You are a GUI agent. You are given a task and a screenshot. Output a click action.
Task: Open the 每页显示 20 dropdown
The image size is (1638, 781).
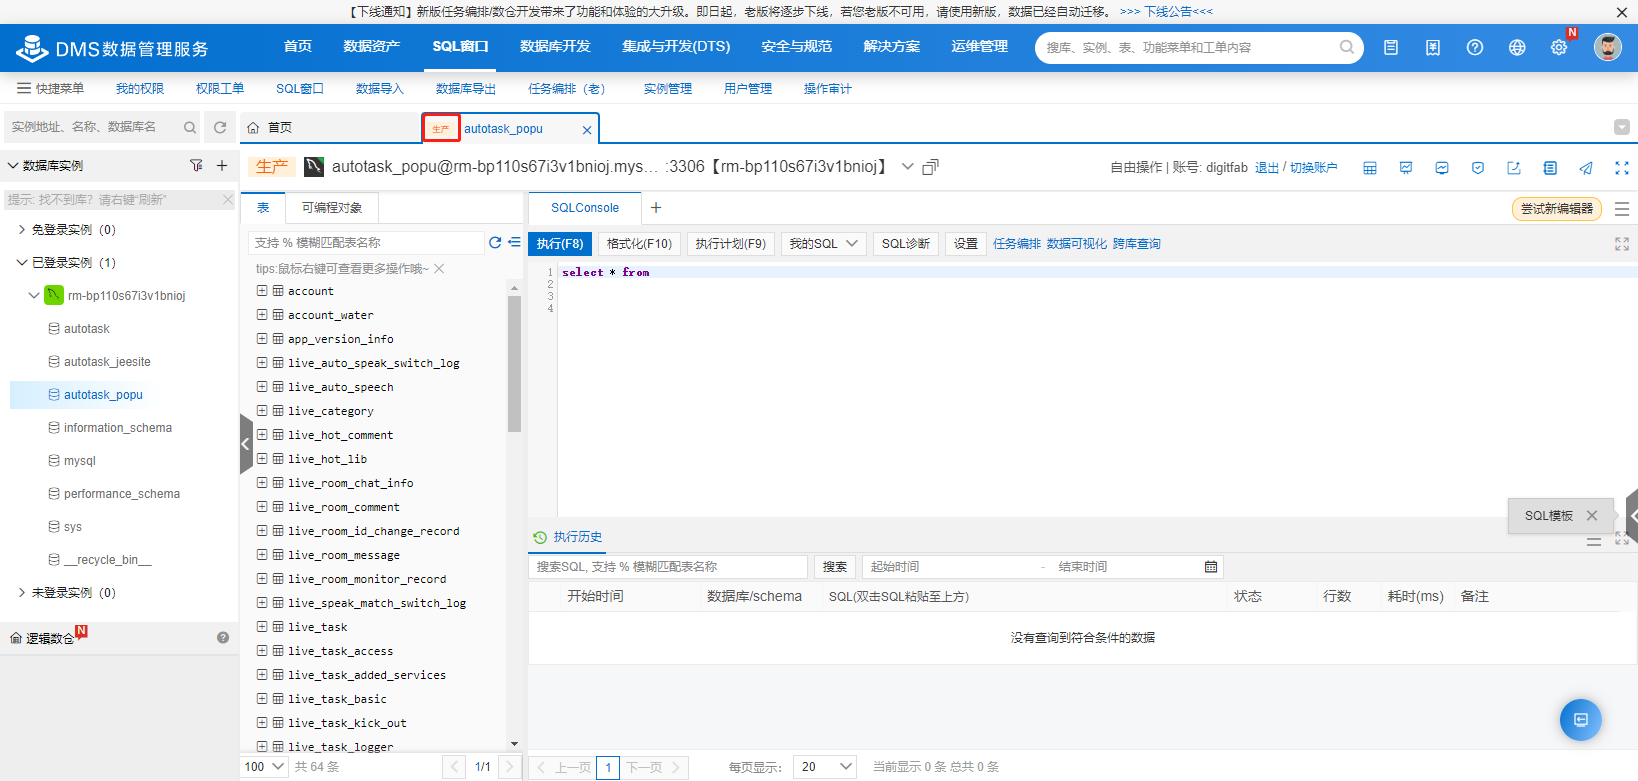(x=825, y=767)
